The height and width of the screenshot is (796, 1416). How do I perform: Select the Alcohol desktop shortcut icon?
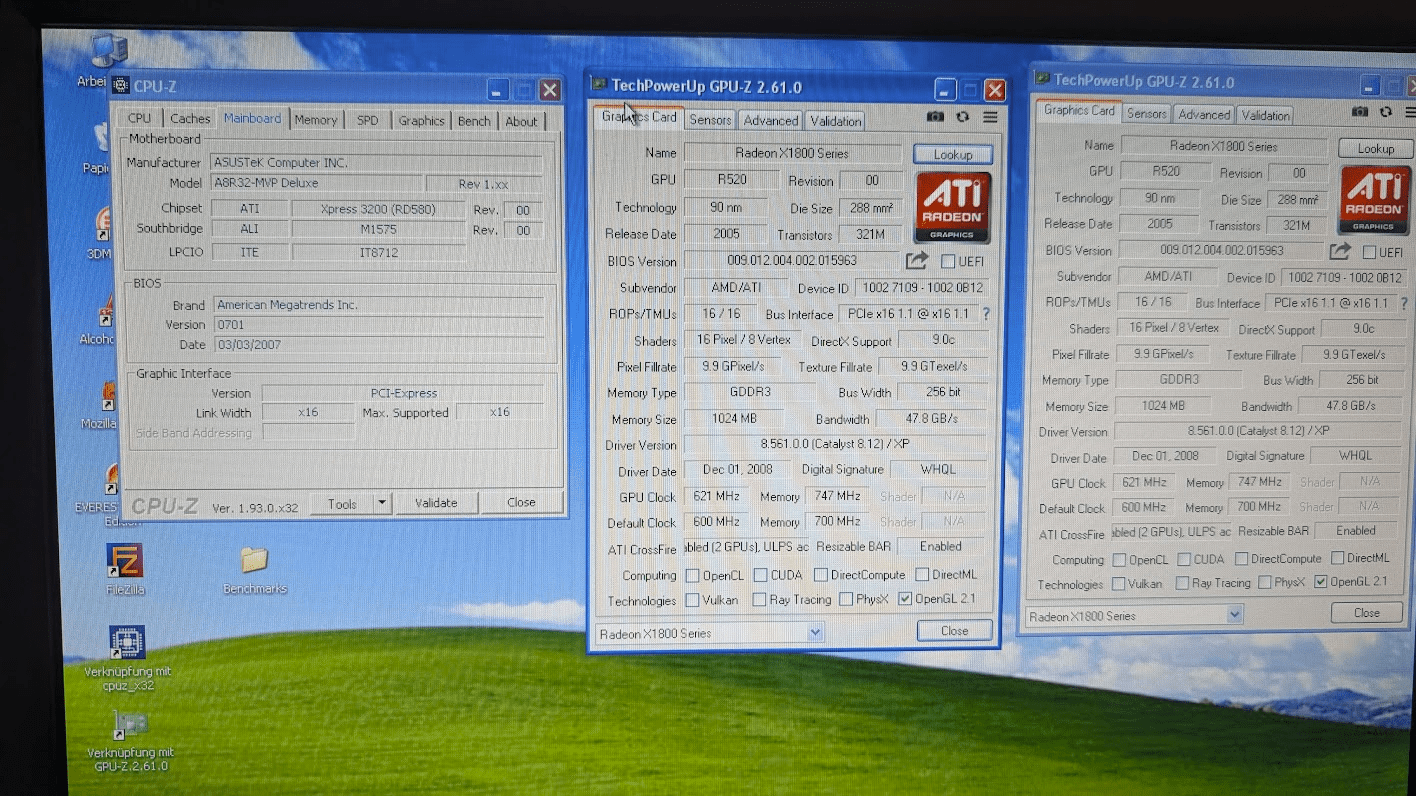106,312
